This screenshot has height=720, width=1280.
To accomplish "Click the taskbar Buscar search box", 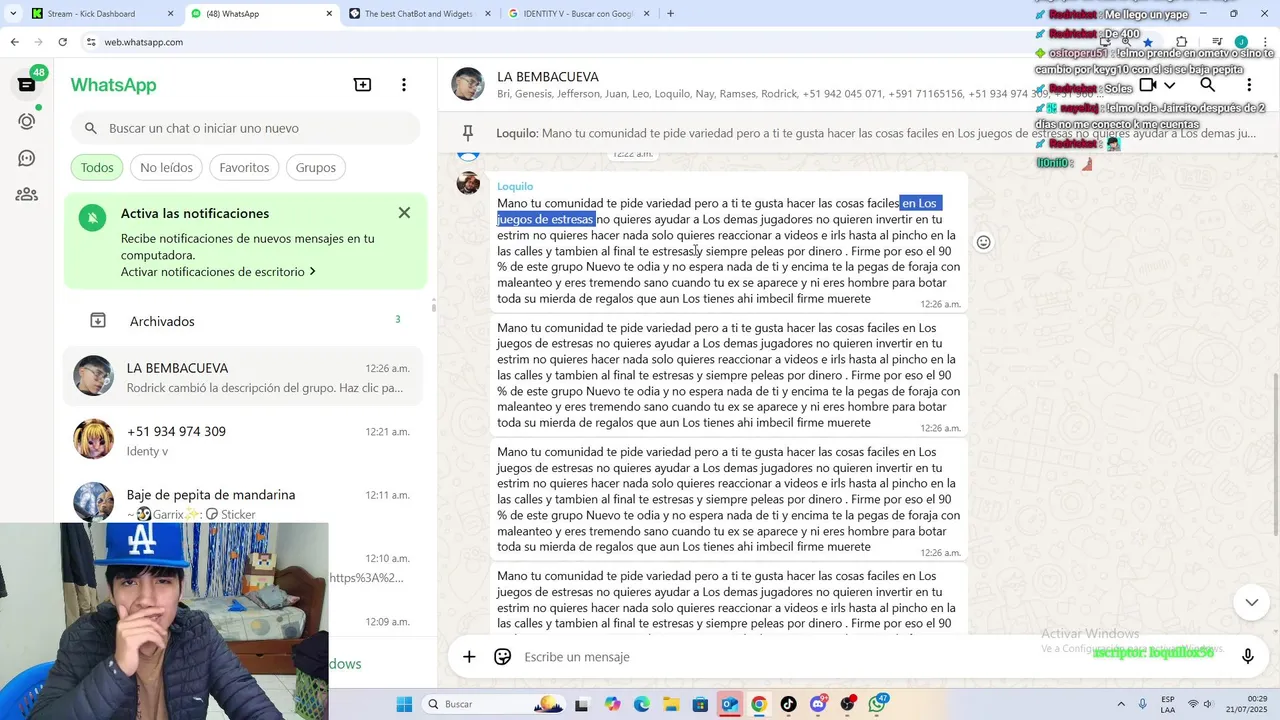I will [x=495, y=704].
